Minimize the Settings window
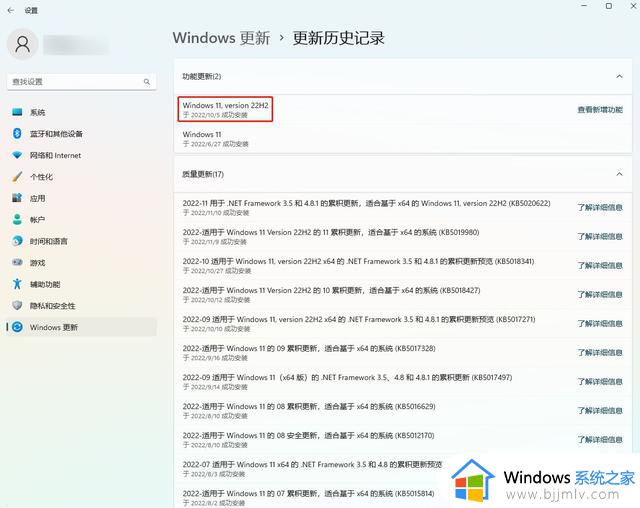Screen dimensions: 640x508 pos(584,6)
